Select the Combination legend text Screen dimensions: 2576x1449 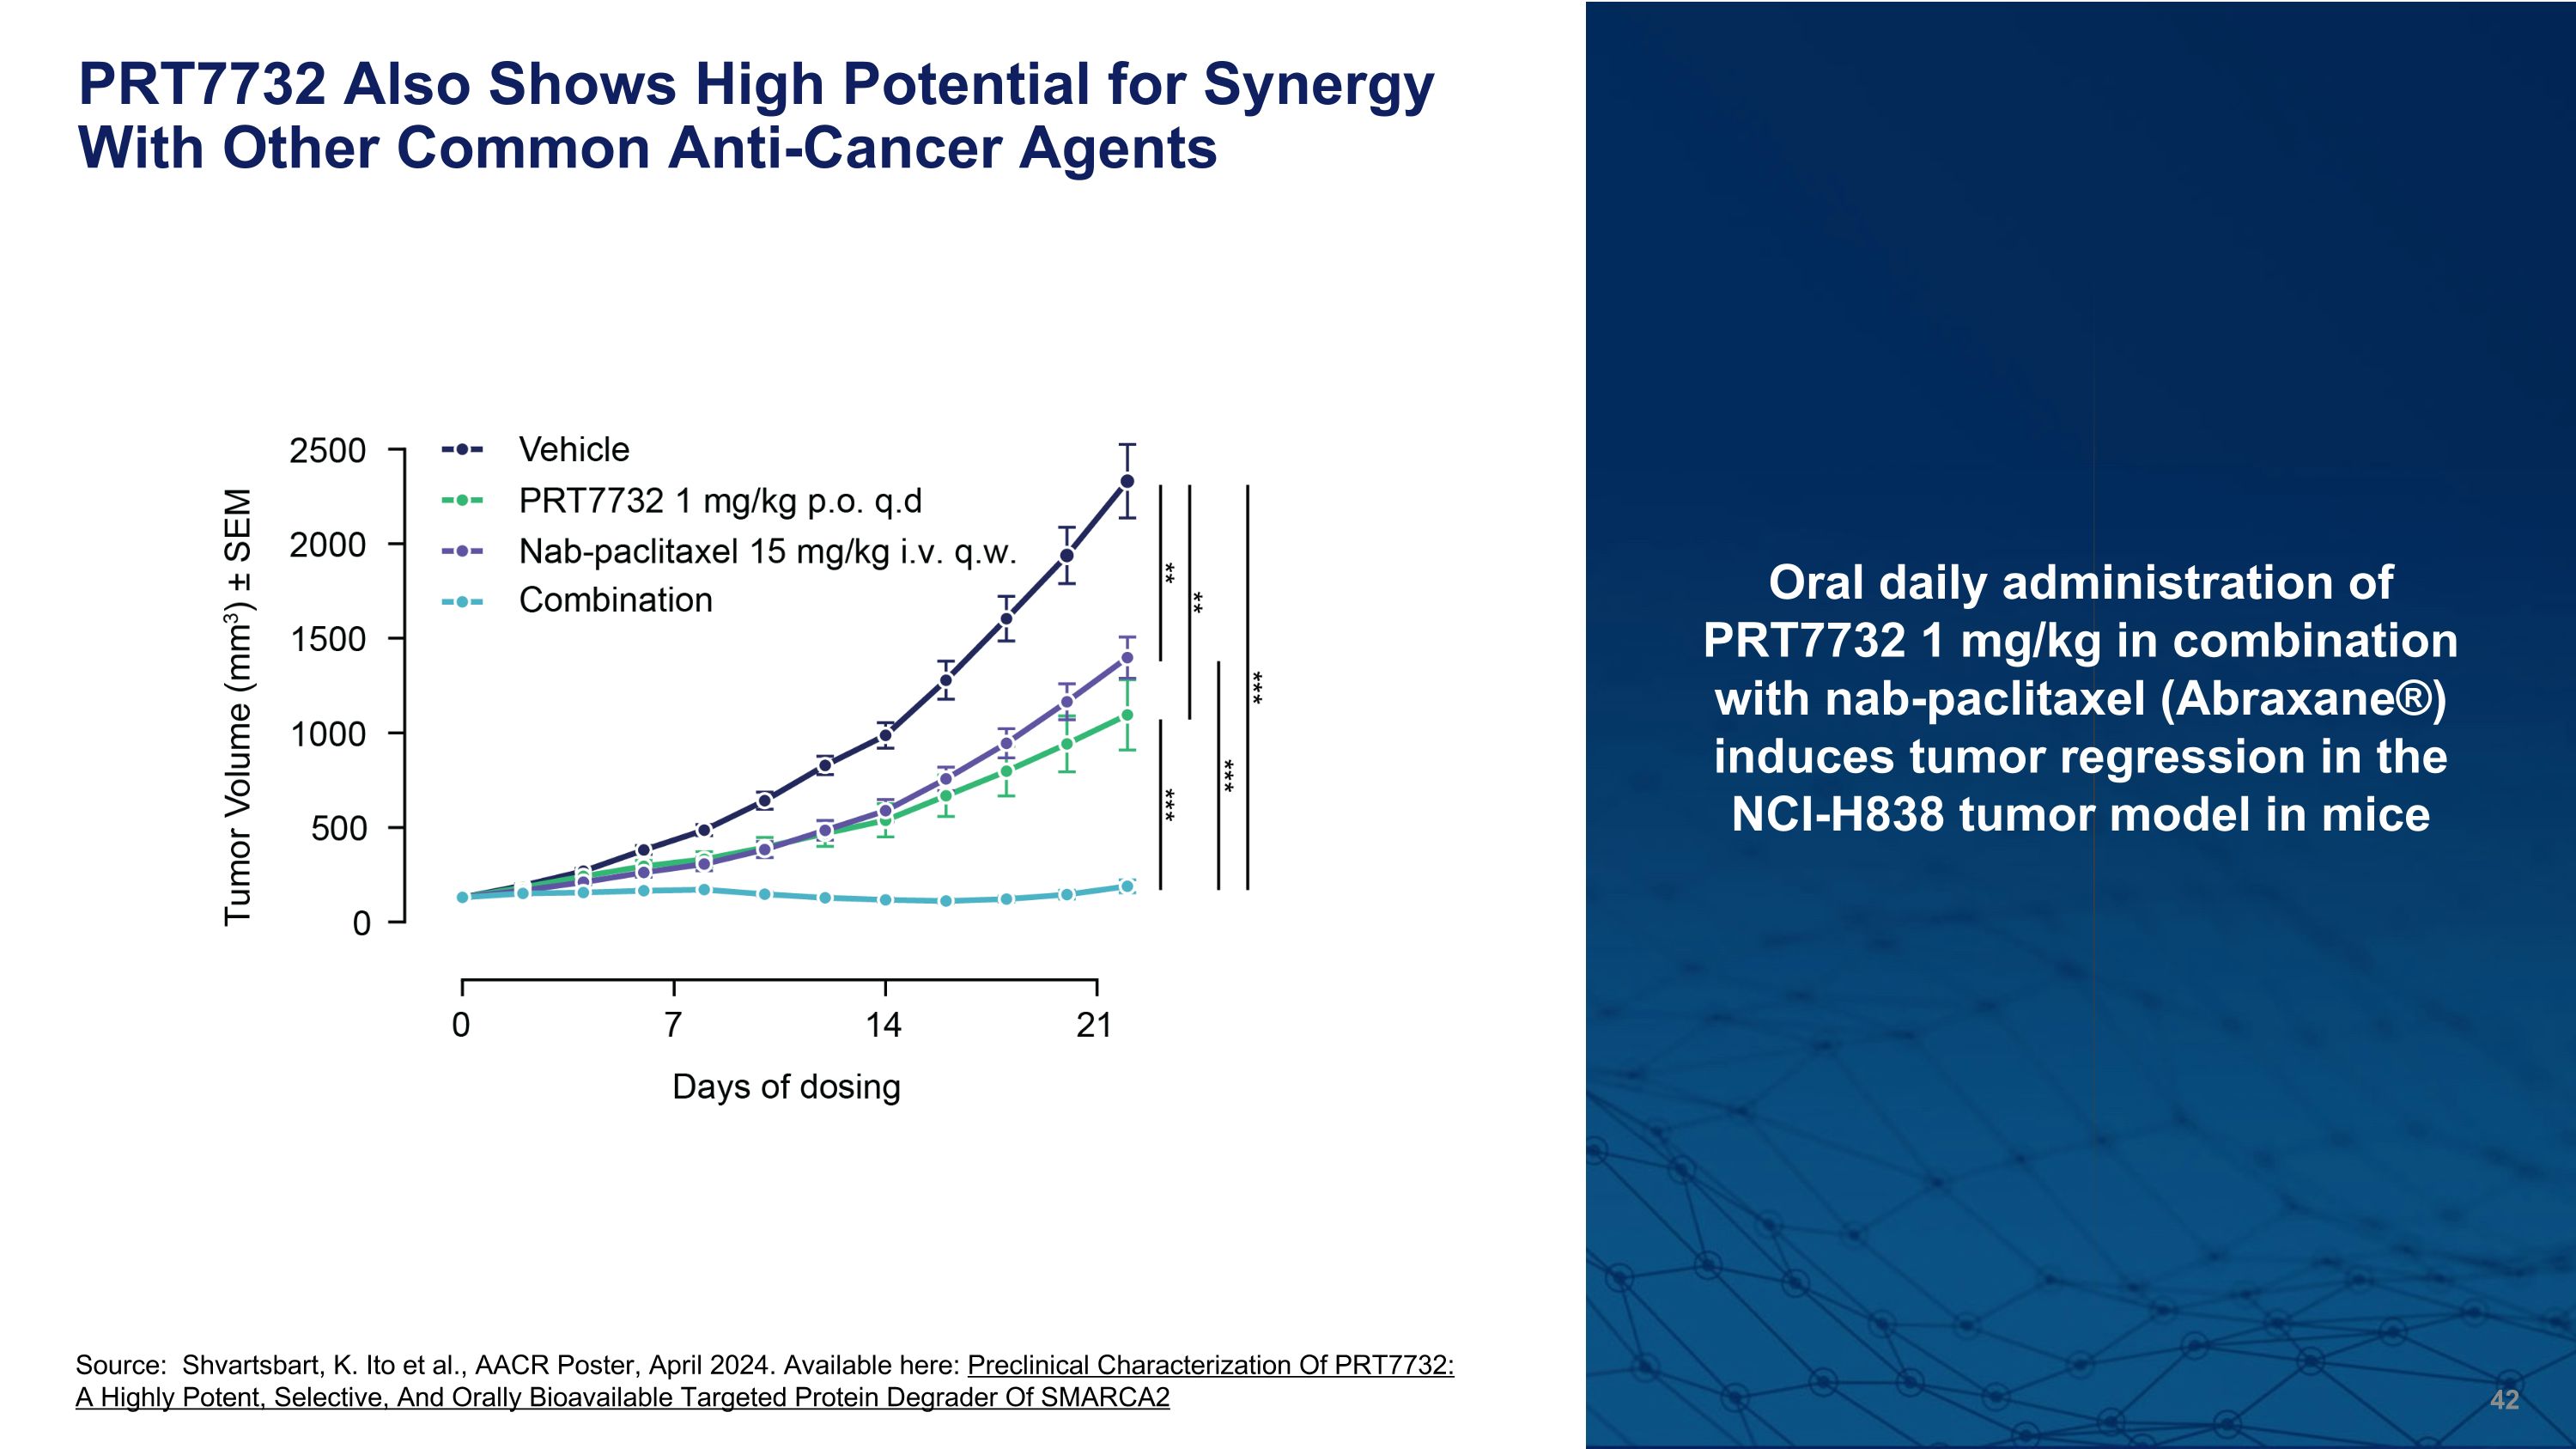point(615,600)
